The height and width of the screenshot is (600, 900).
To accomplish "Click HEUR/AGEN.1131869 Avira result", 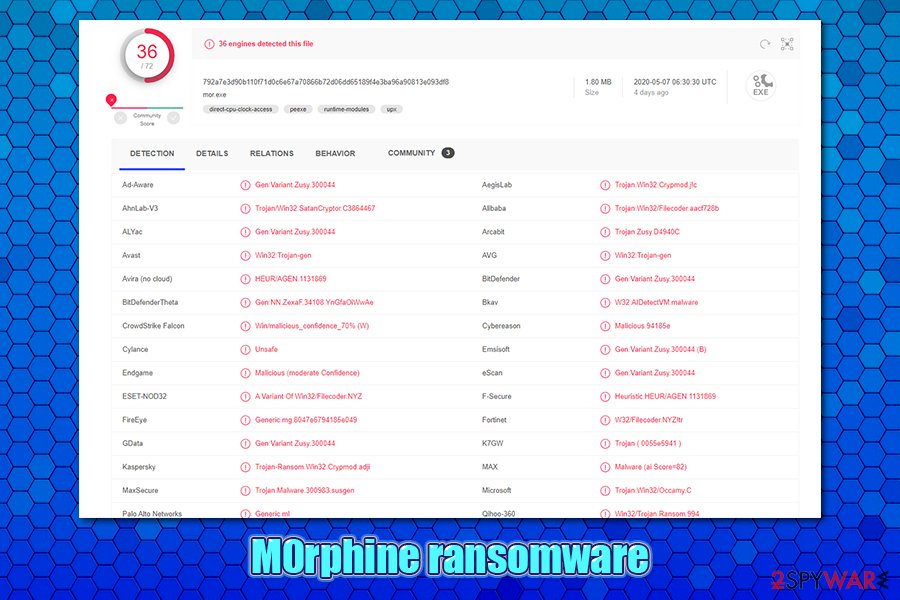I will click(x=290, y=279).
